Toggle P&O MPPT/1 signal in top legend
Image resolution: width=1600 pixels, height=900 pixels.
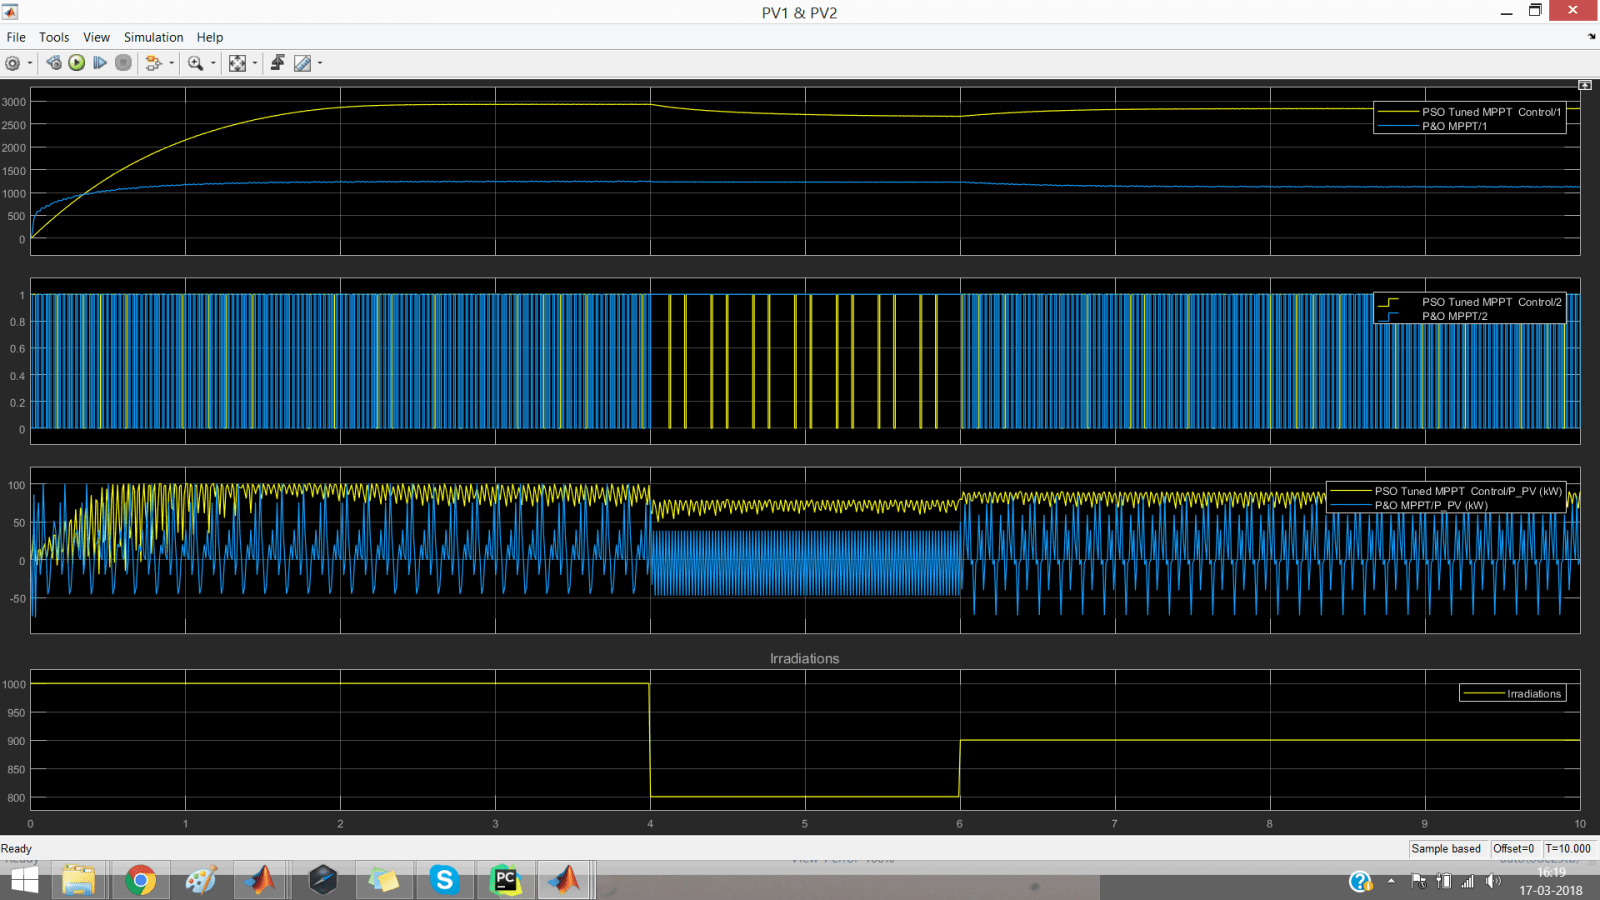pos(1454,126)
